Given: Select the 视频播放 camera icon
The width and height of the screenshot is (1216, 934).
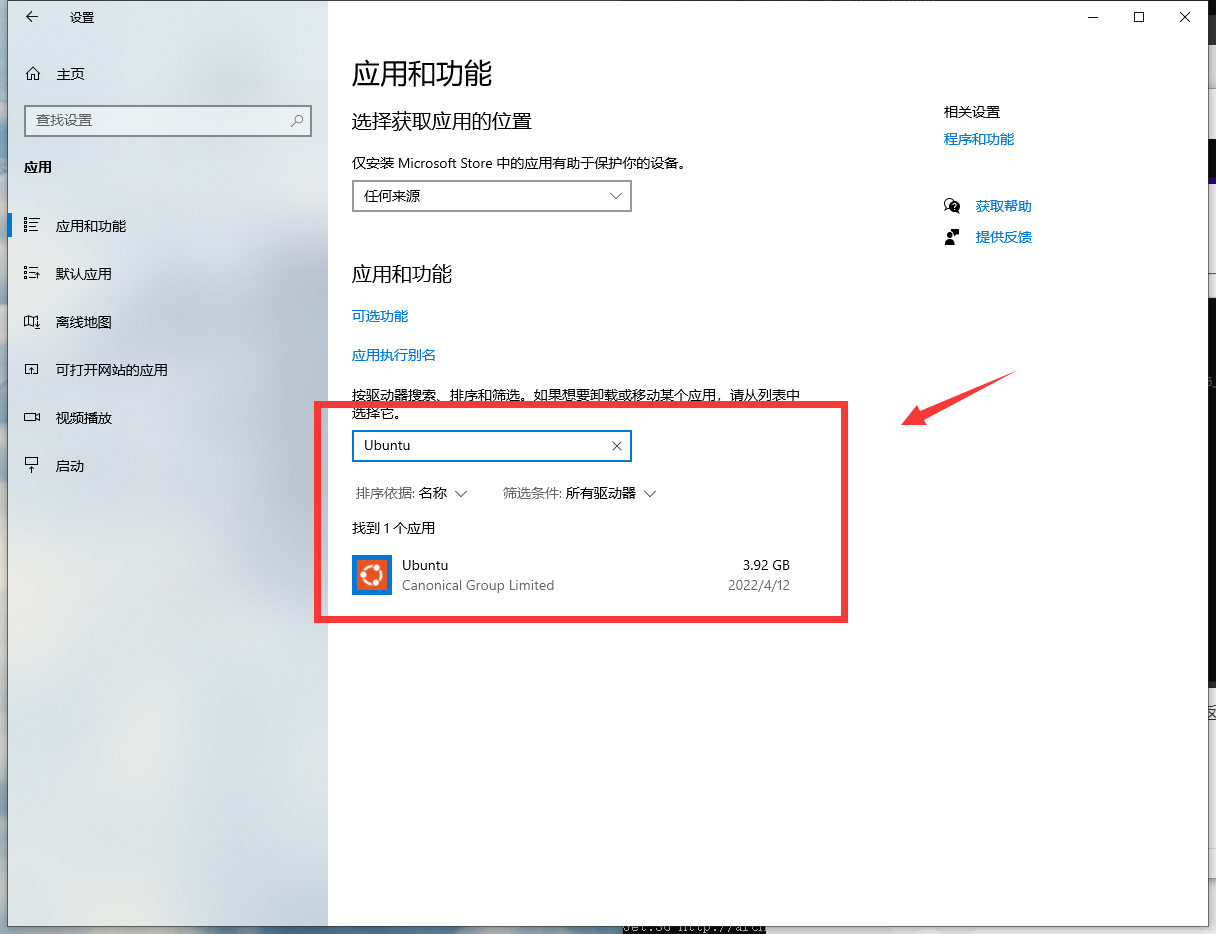Looking at the screenshot, I should coord(32,418).
